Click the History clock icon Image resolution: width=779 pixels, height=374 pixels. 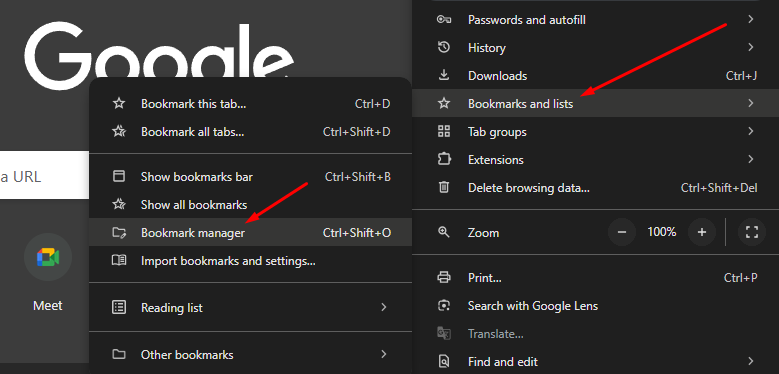(443, 48)
